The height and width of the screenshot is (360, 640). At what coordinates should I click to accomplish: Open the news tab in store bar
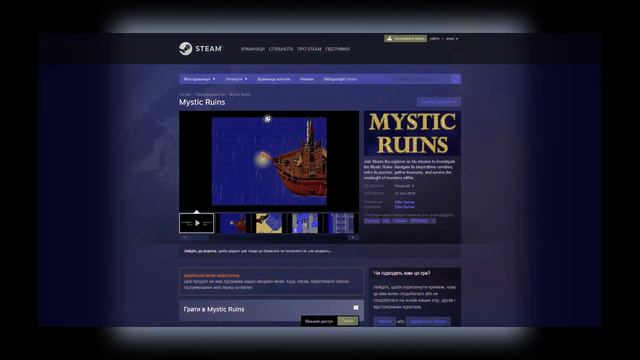point(307,79)
